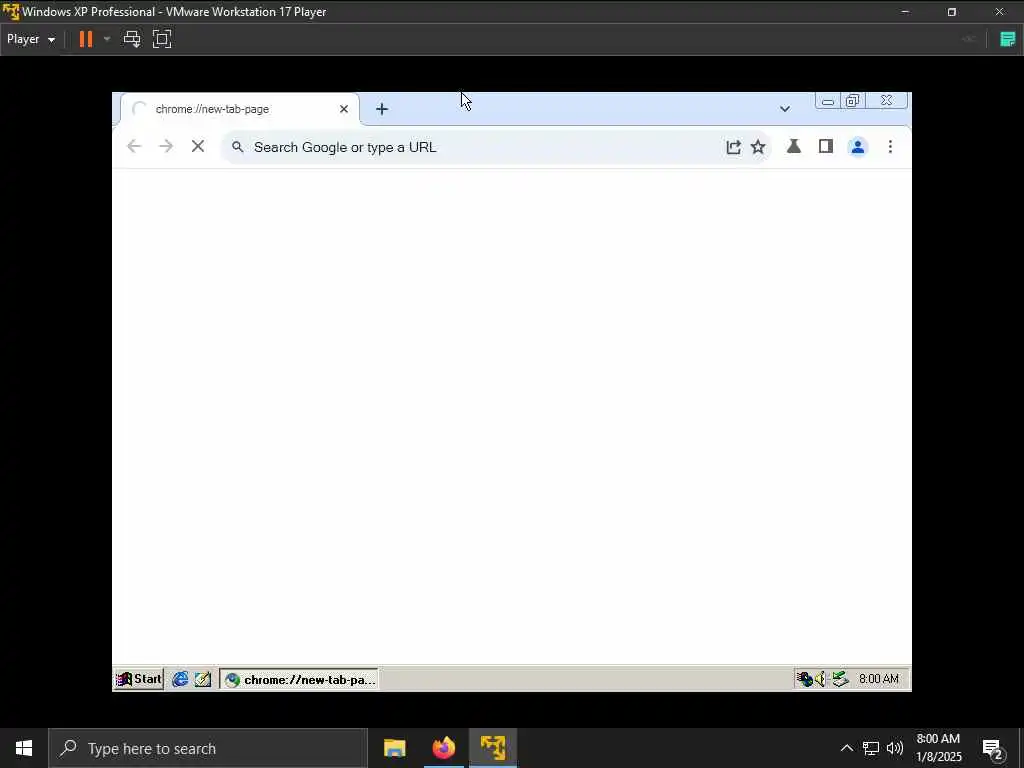Minimize the Chrome window in XP

coord(828,101)
